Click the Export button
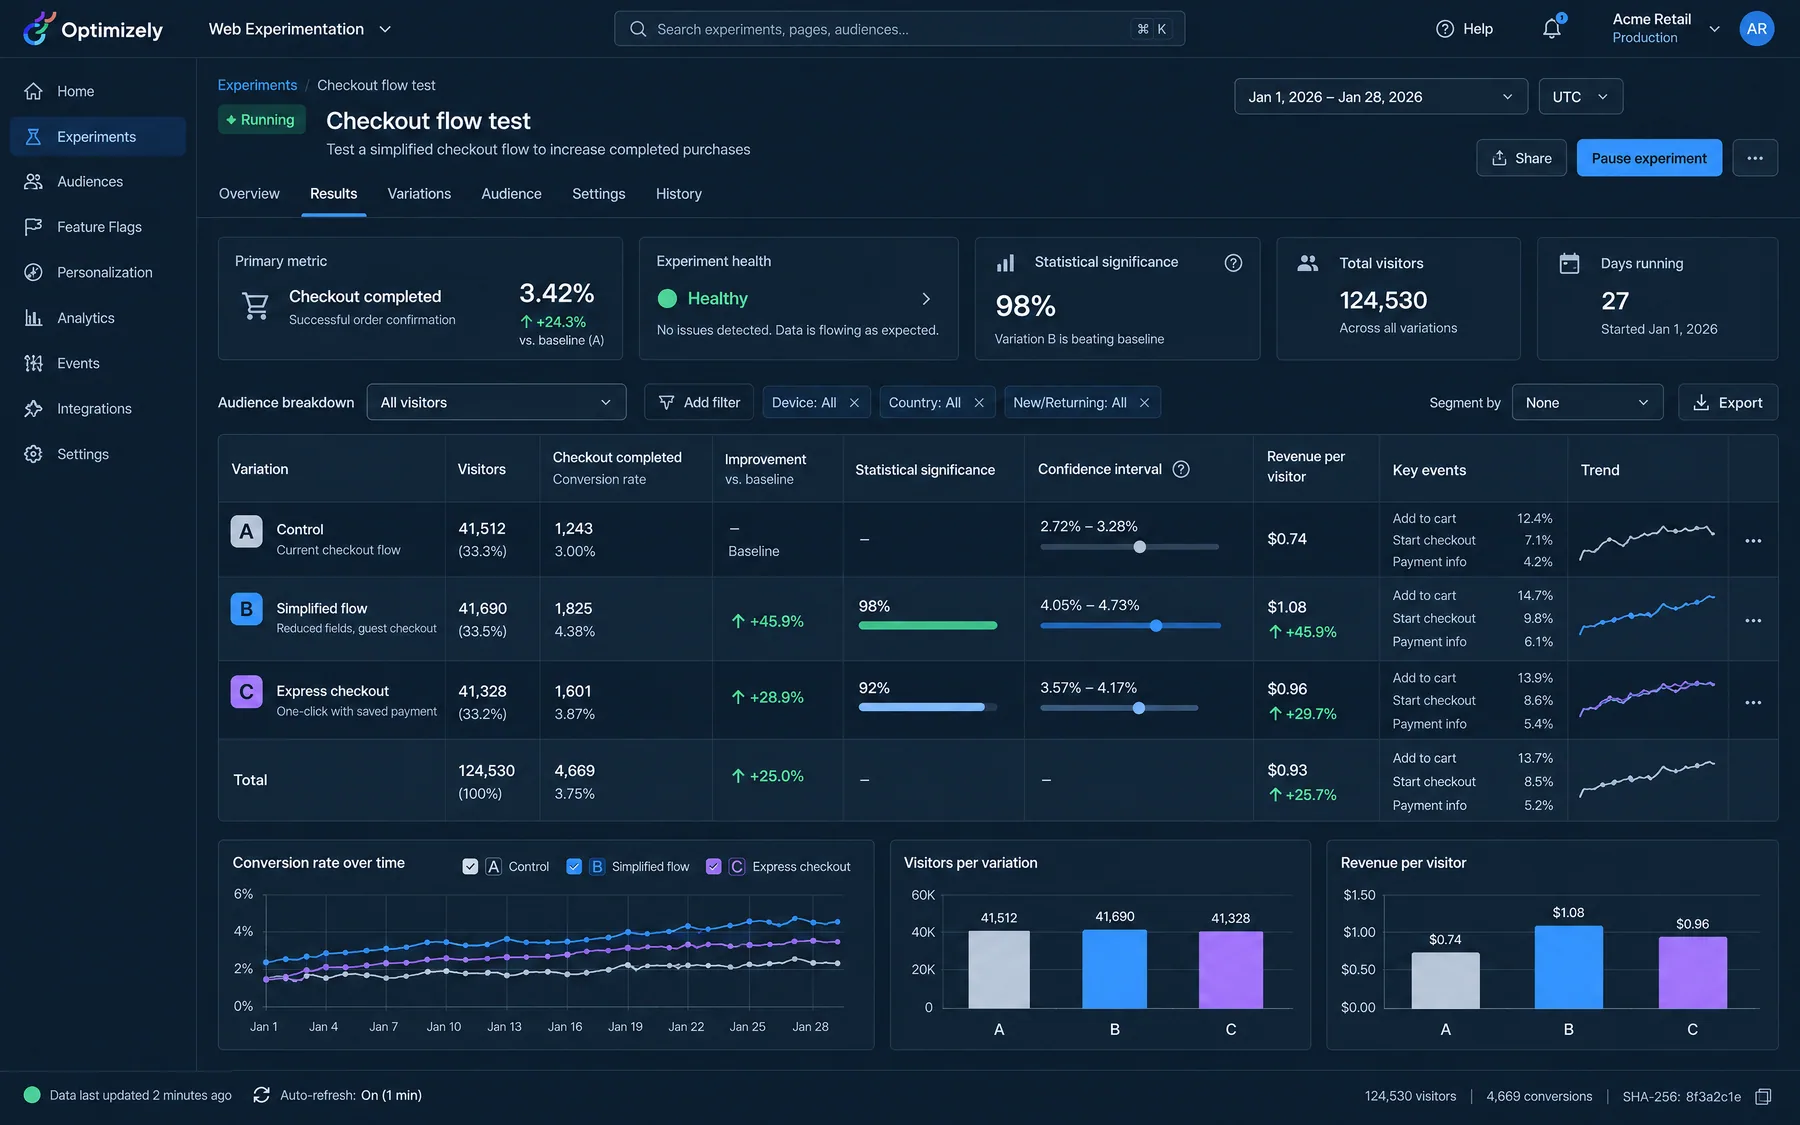The image size is (1800, 1125). pyautogui.click(x=1727, y=402)
